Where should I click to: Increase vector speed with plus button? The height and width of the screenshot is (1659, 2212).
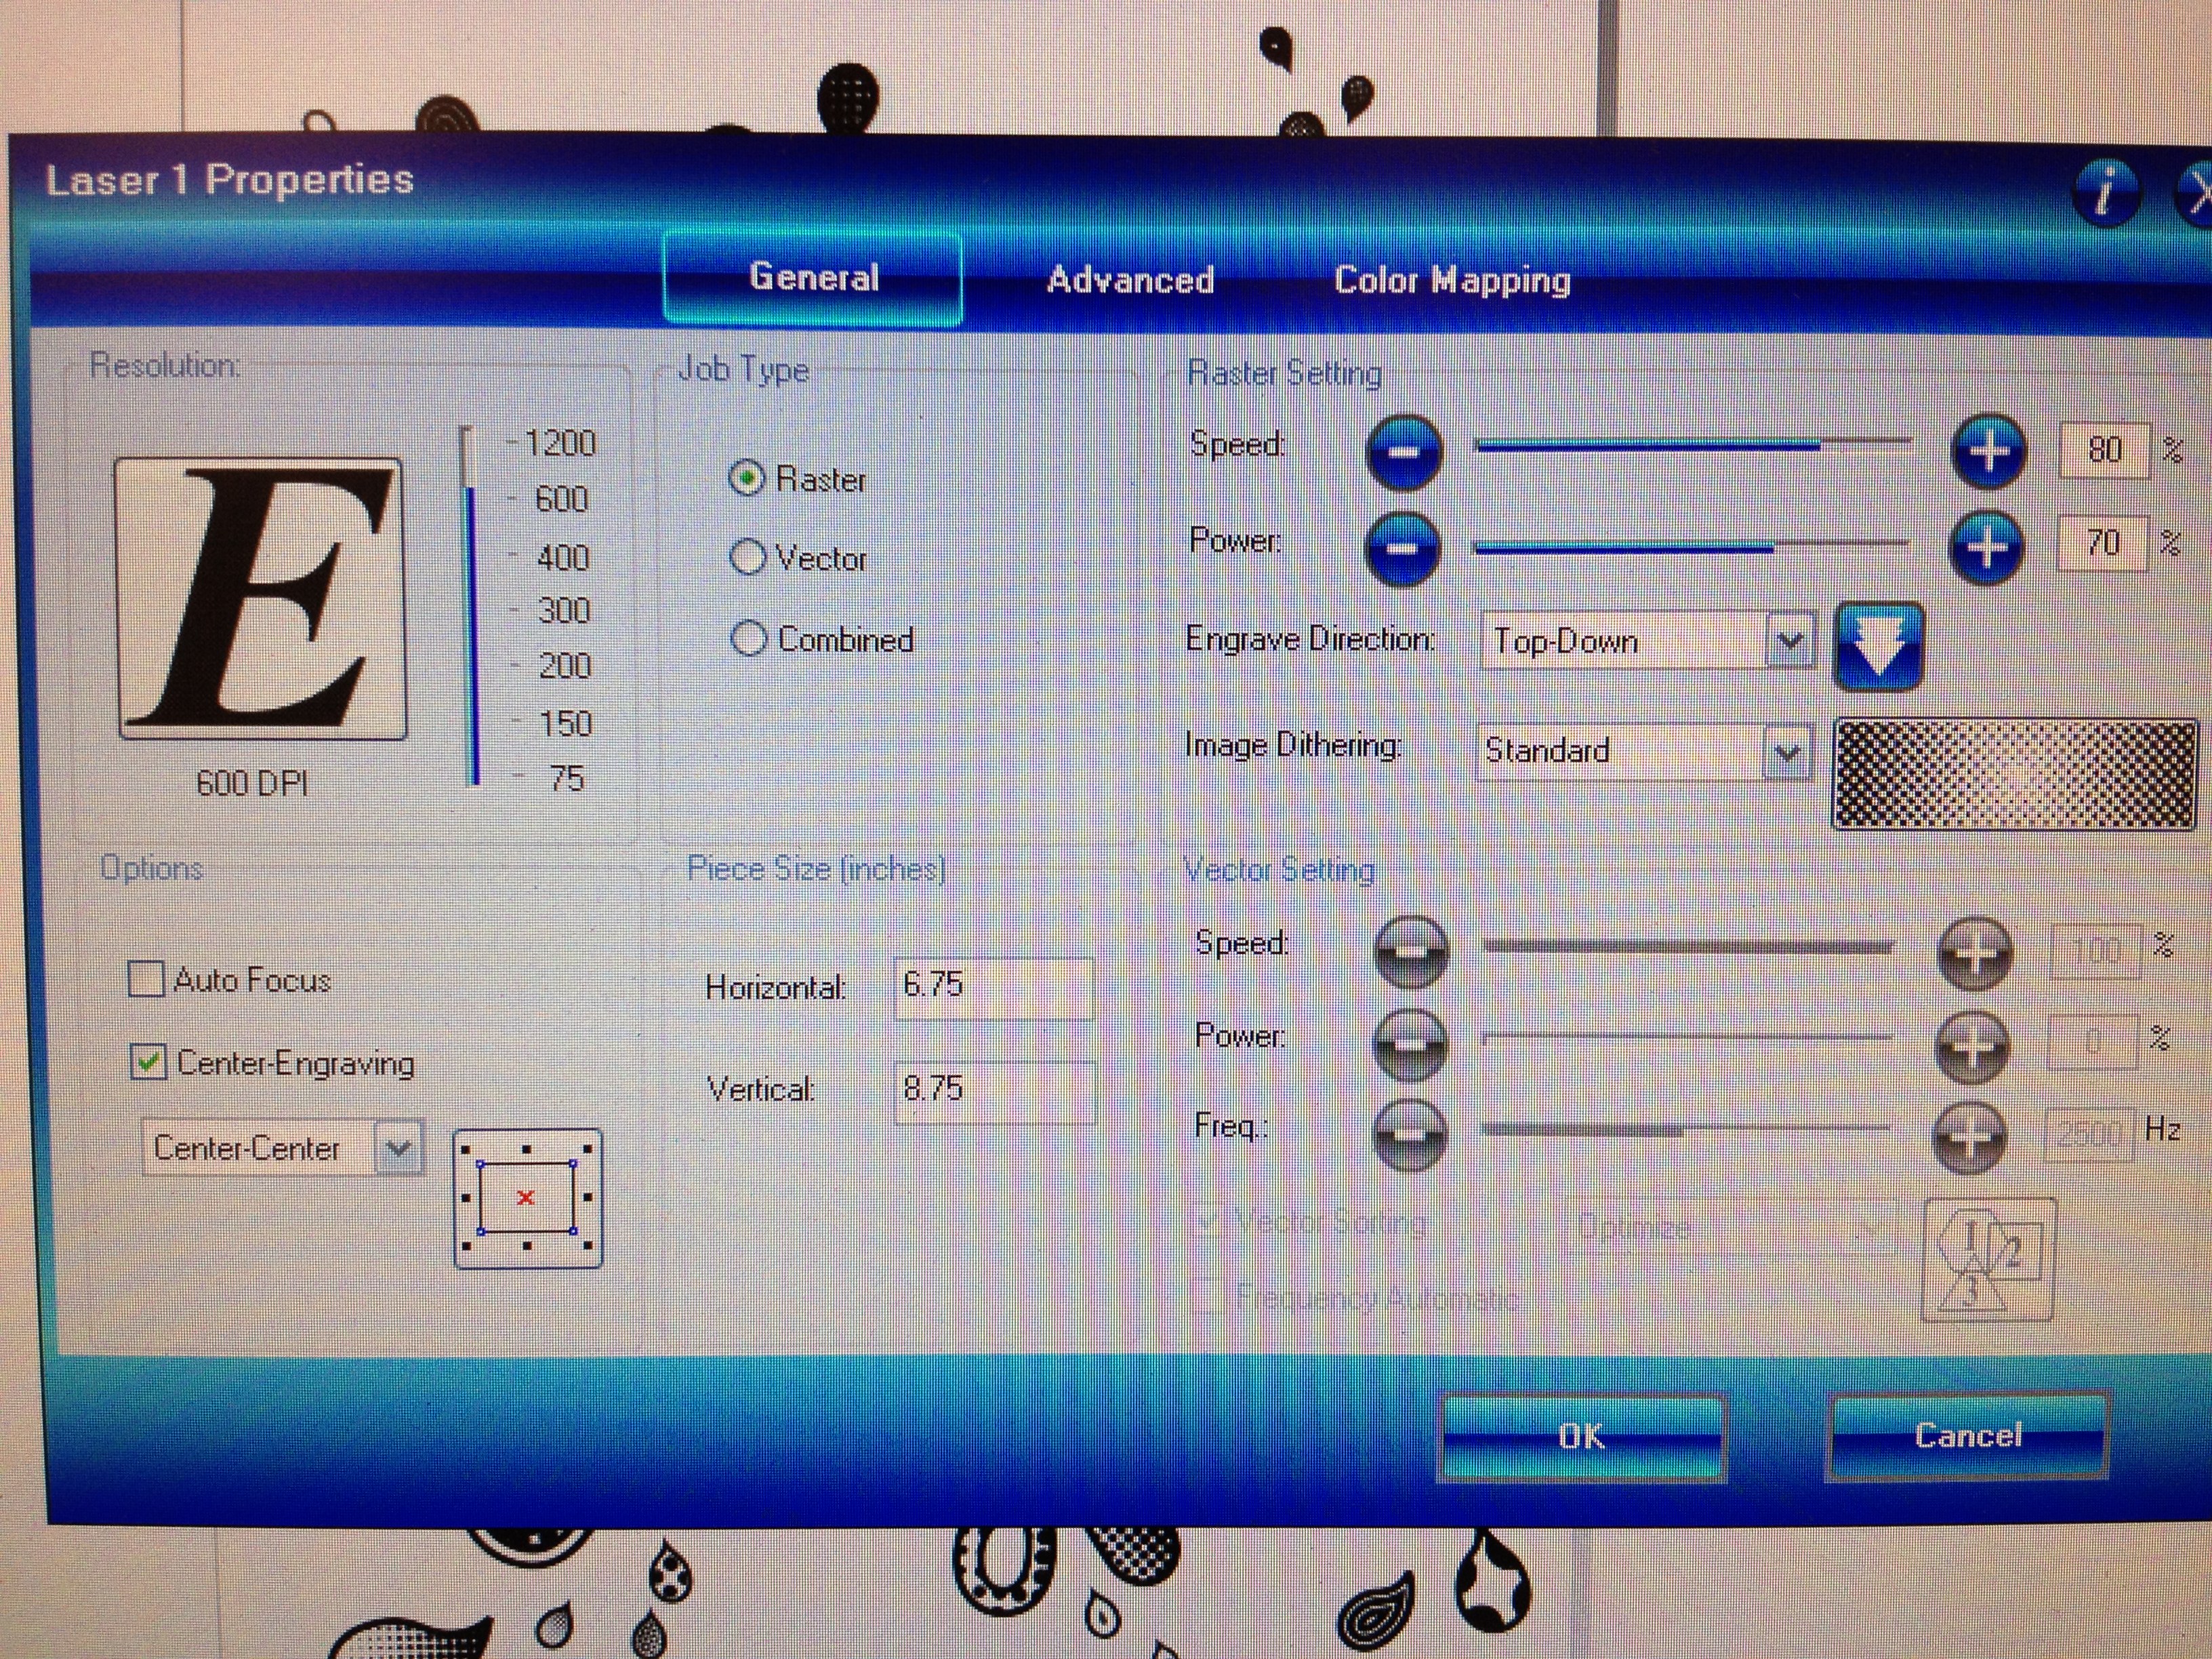(1974, 953)
